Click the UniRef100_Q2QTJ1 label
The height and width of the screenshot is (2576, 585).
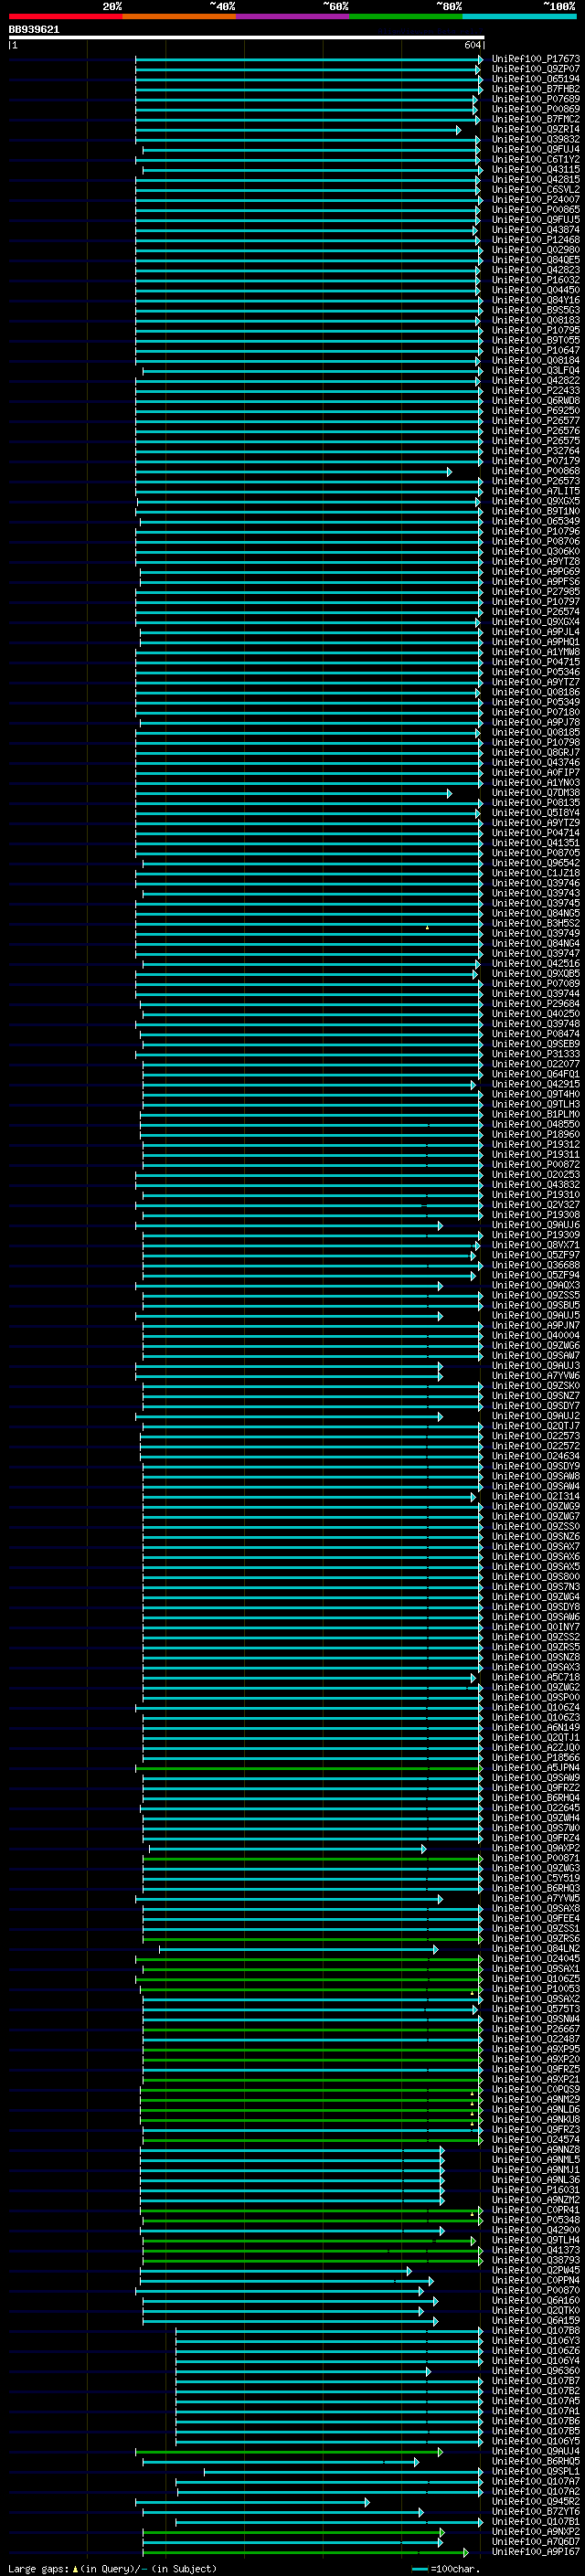pos(536,1737)
